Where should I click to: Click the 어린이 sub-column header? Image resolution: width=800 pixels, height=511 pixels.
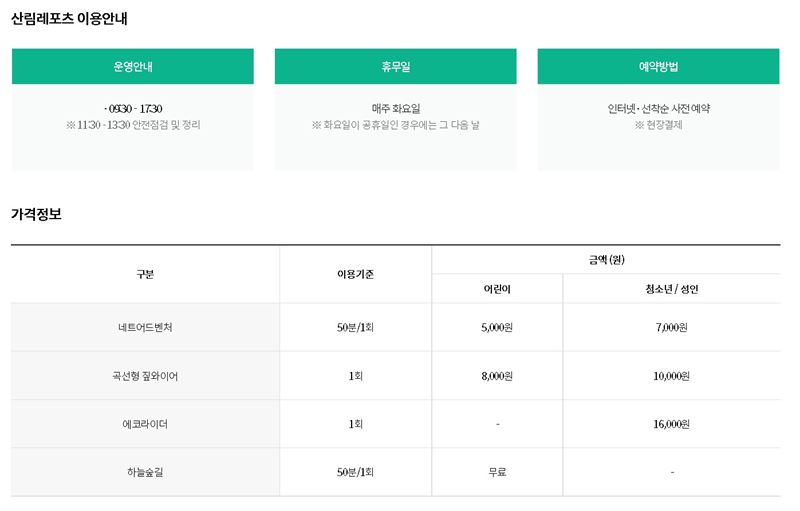click(x=497, y=289)
